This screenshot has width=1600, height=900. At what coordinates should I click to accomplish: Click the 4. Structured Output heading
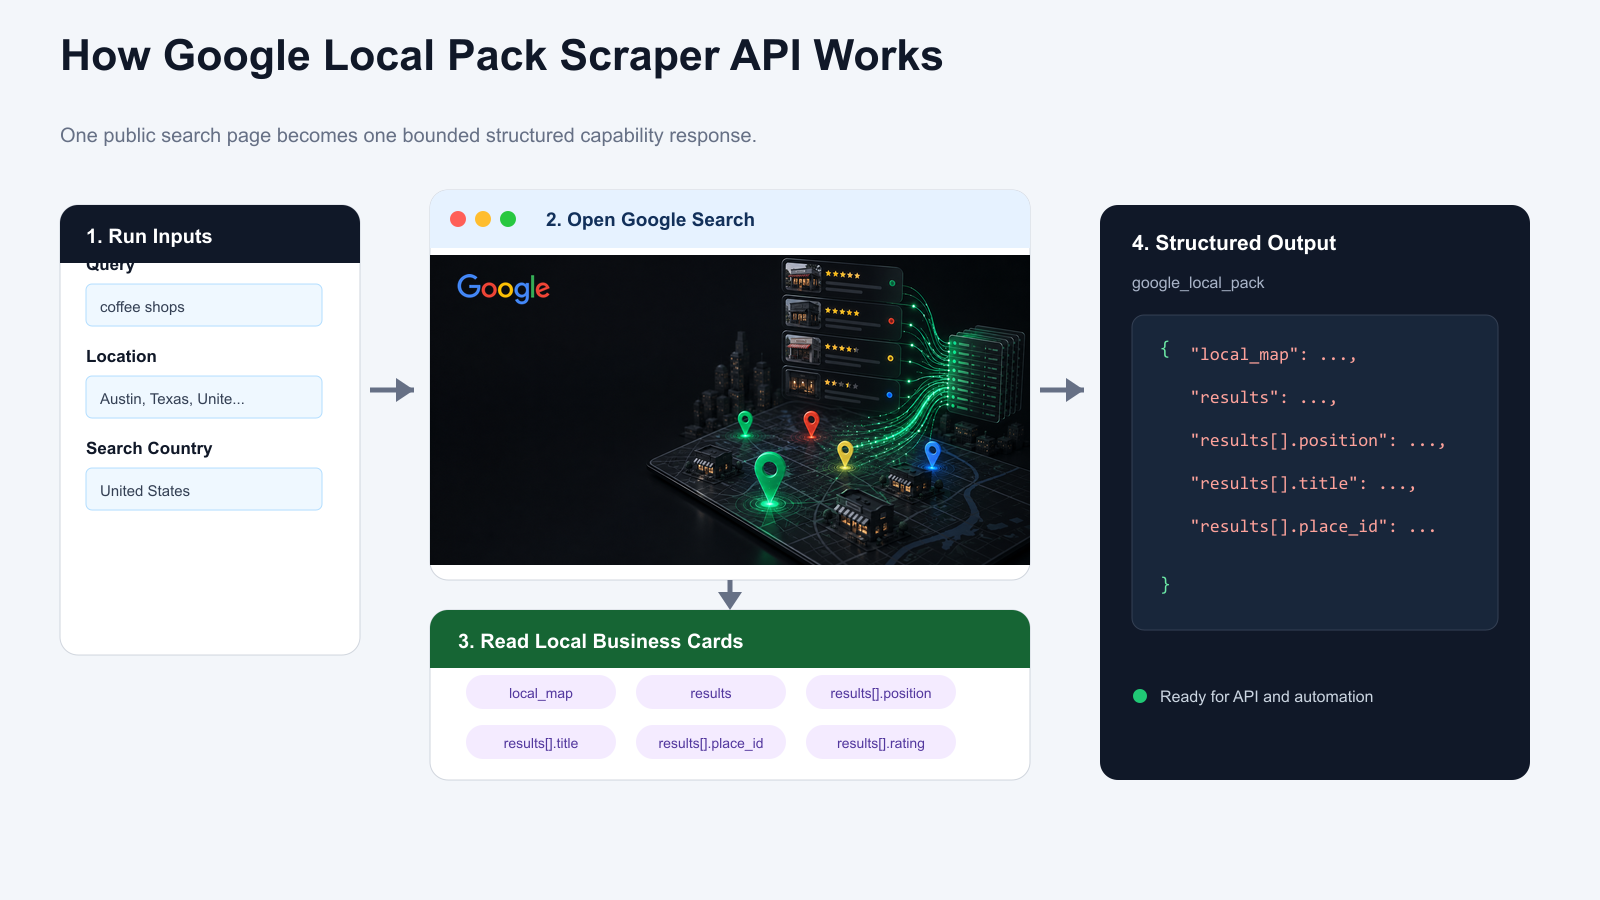(x=1233, y=243)
